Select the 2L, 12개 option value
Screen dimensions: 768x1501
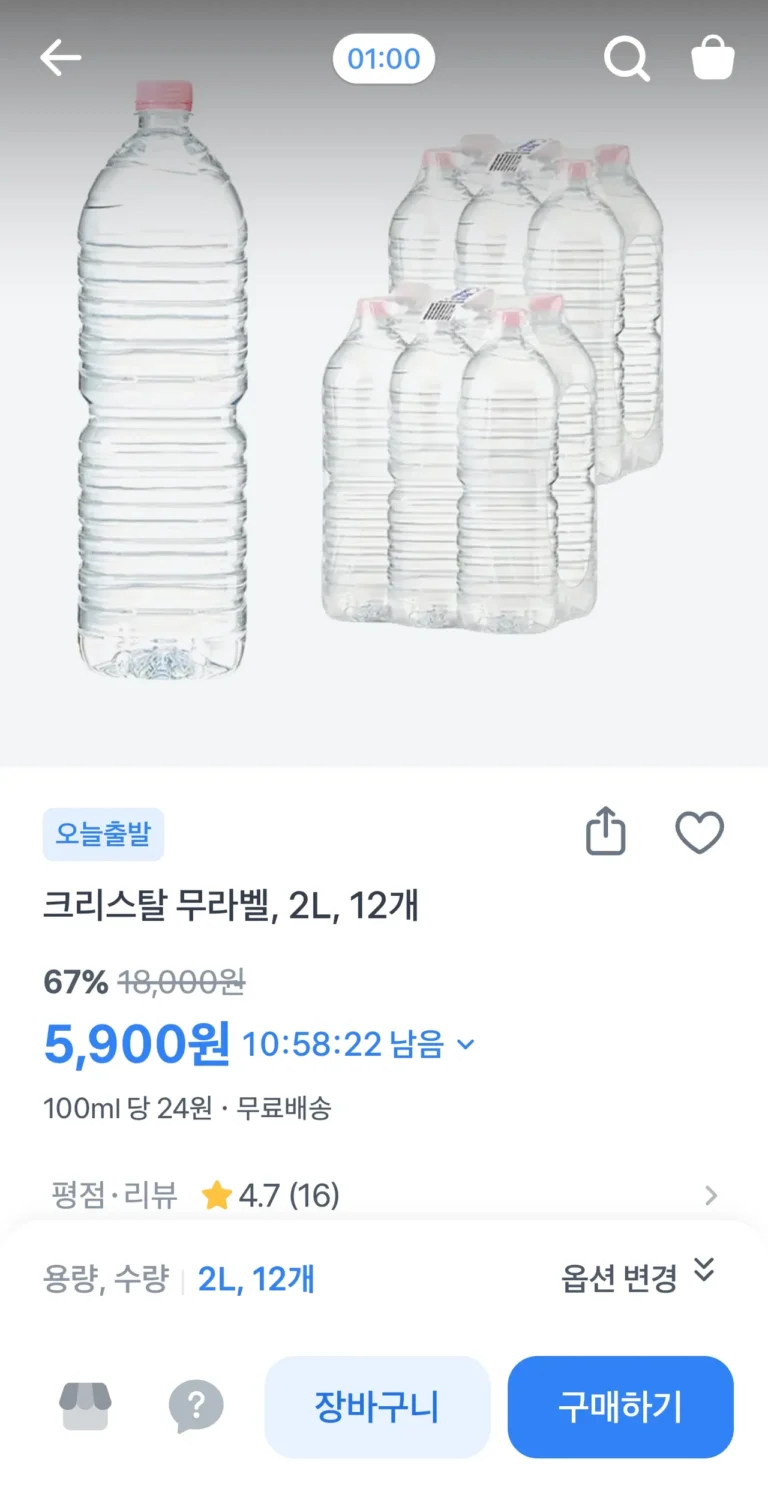(x=256, y=1279)
